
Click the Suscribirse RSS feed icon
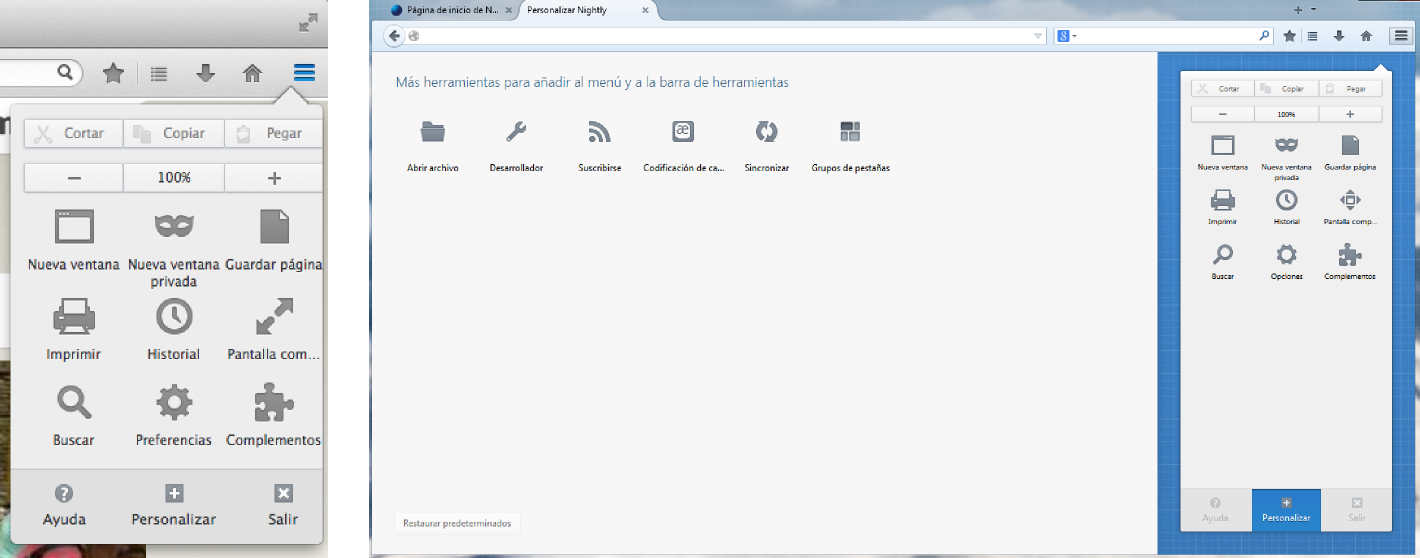[599, 132]
